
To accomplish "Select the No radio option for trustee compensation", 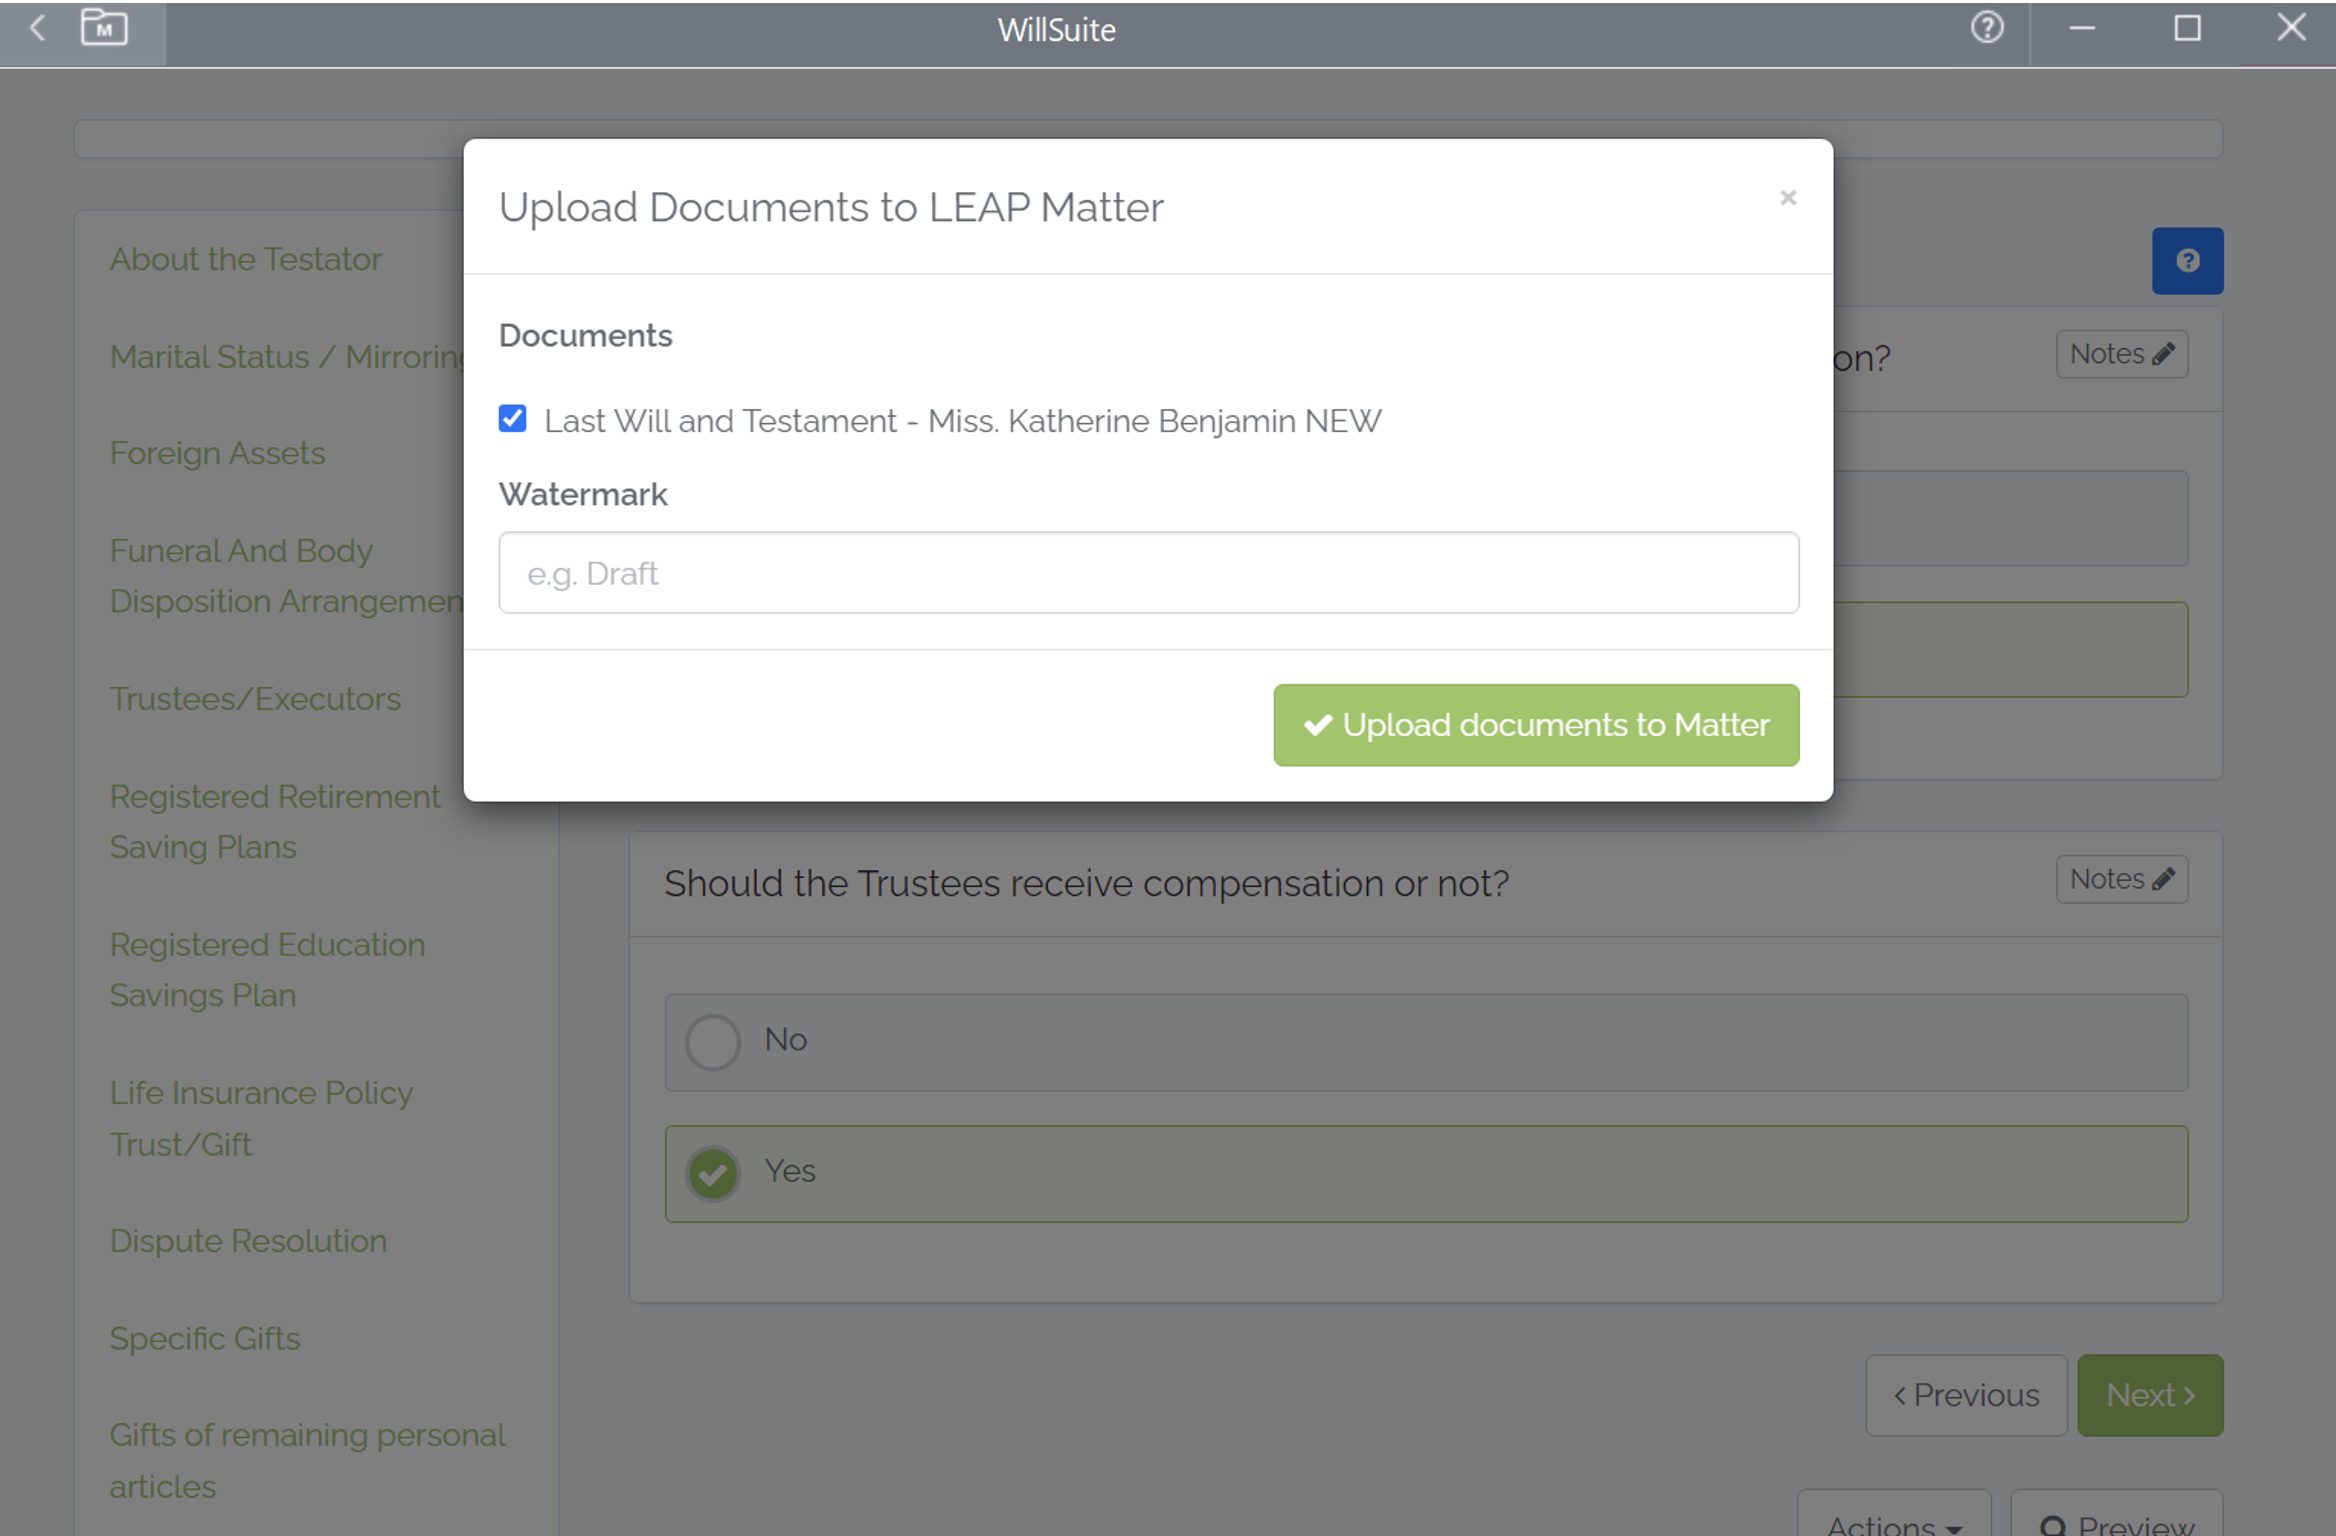I will [x=712, y=1041].
